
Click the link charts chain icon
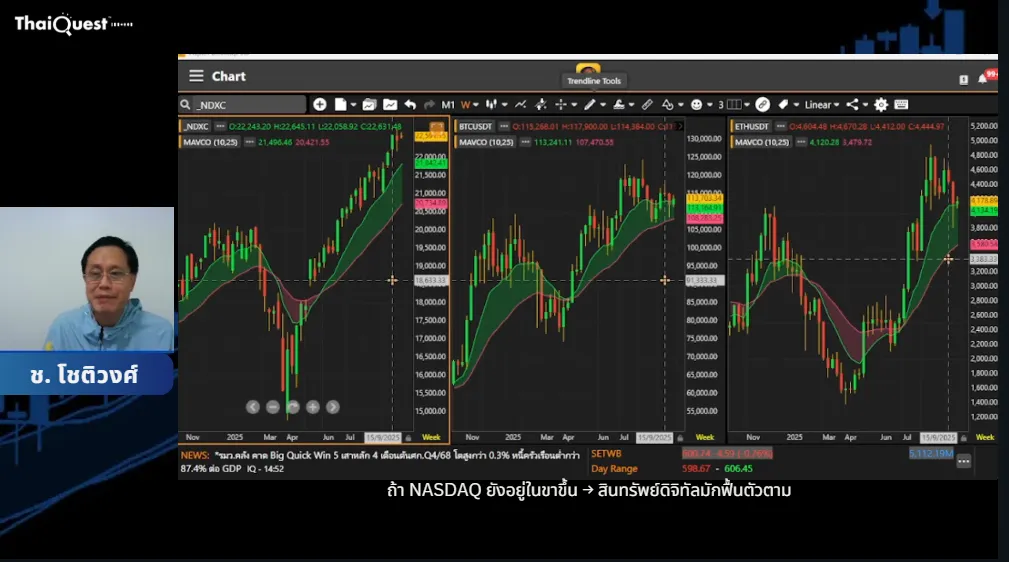pyautogui.click(x=762, y=104)
